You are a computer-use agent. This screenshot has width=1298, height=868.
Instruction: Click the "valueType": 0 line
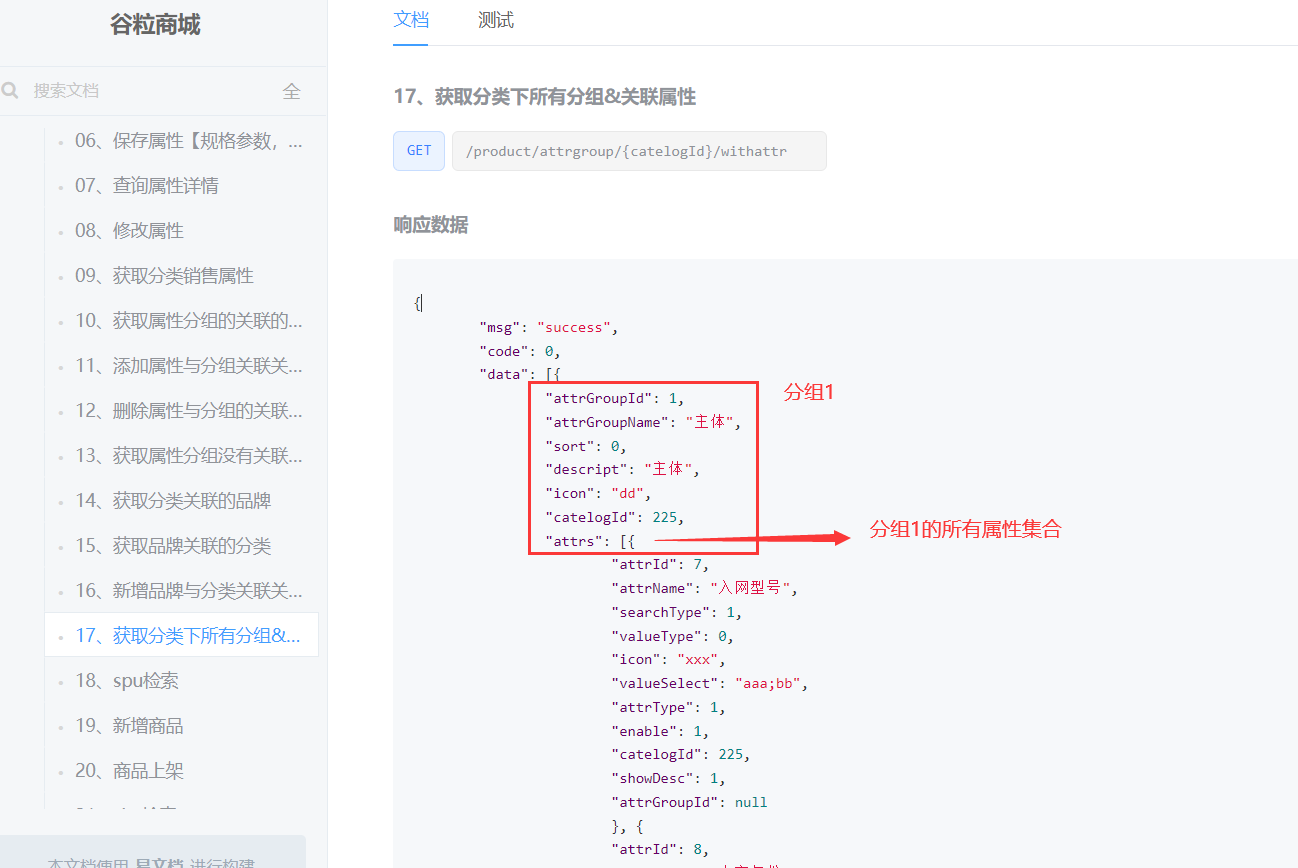tap(673, 636)
